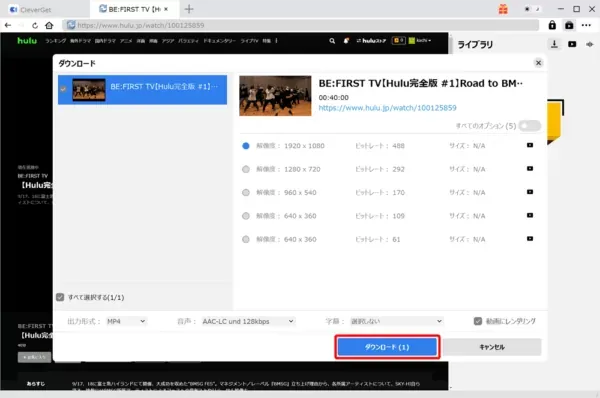
Task: Click video icon on the 1280 x 720 row
Action: [x=530, y=168]
